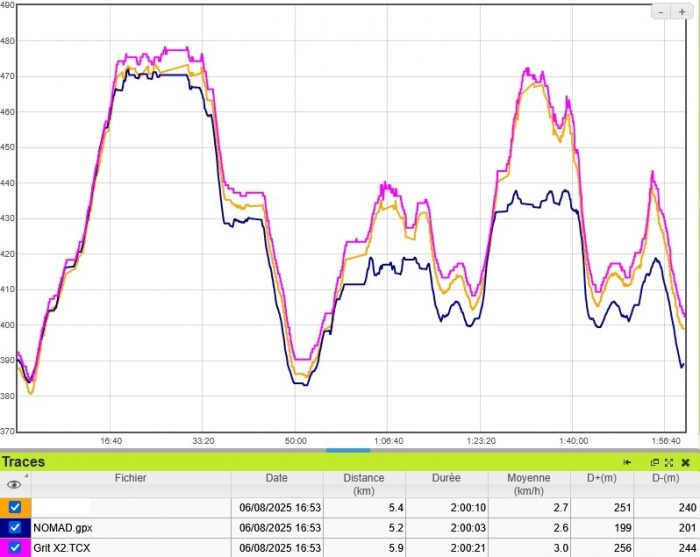
Task: Click the detach panel icon in Traces header
Action: (x=655, y=462)
